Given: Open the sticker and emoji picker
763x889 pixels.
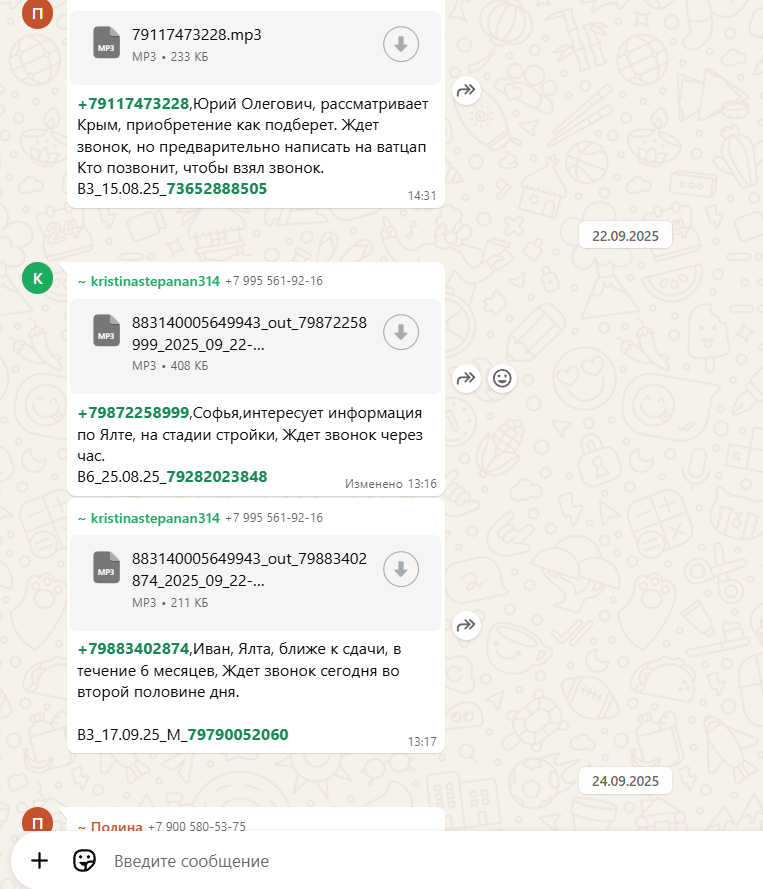Looking at the screenshot, I should pos(84,861).
